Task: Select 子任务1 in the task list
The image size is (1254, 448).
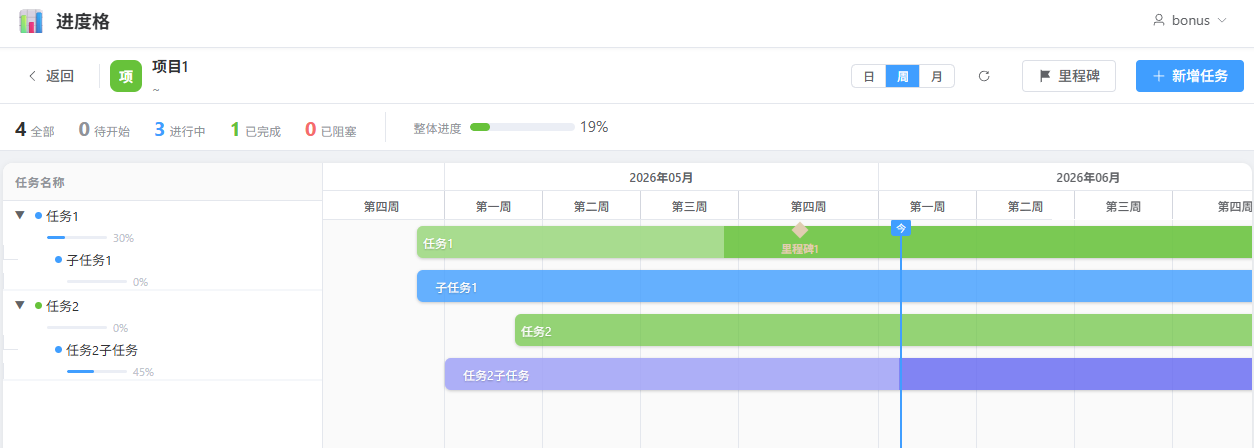Action: 89,260
